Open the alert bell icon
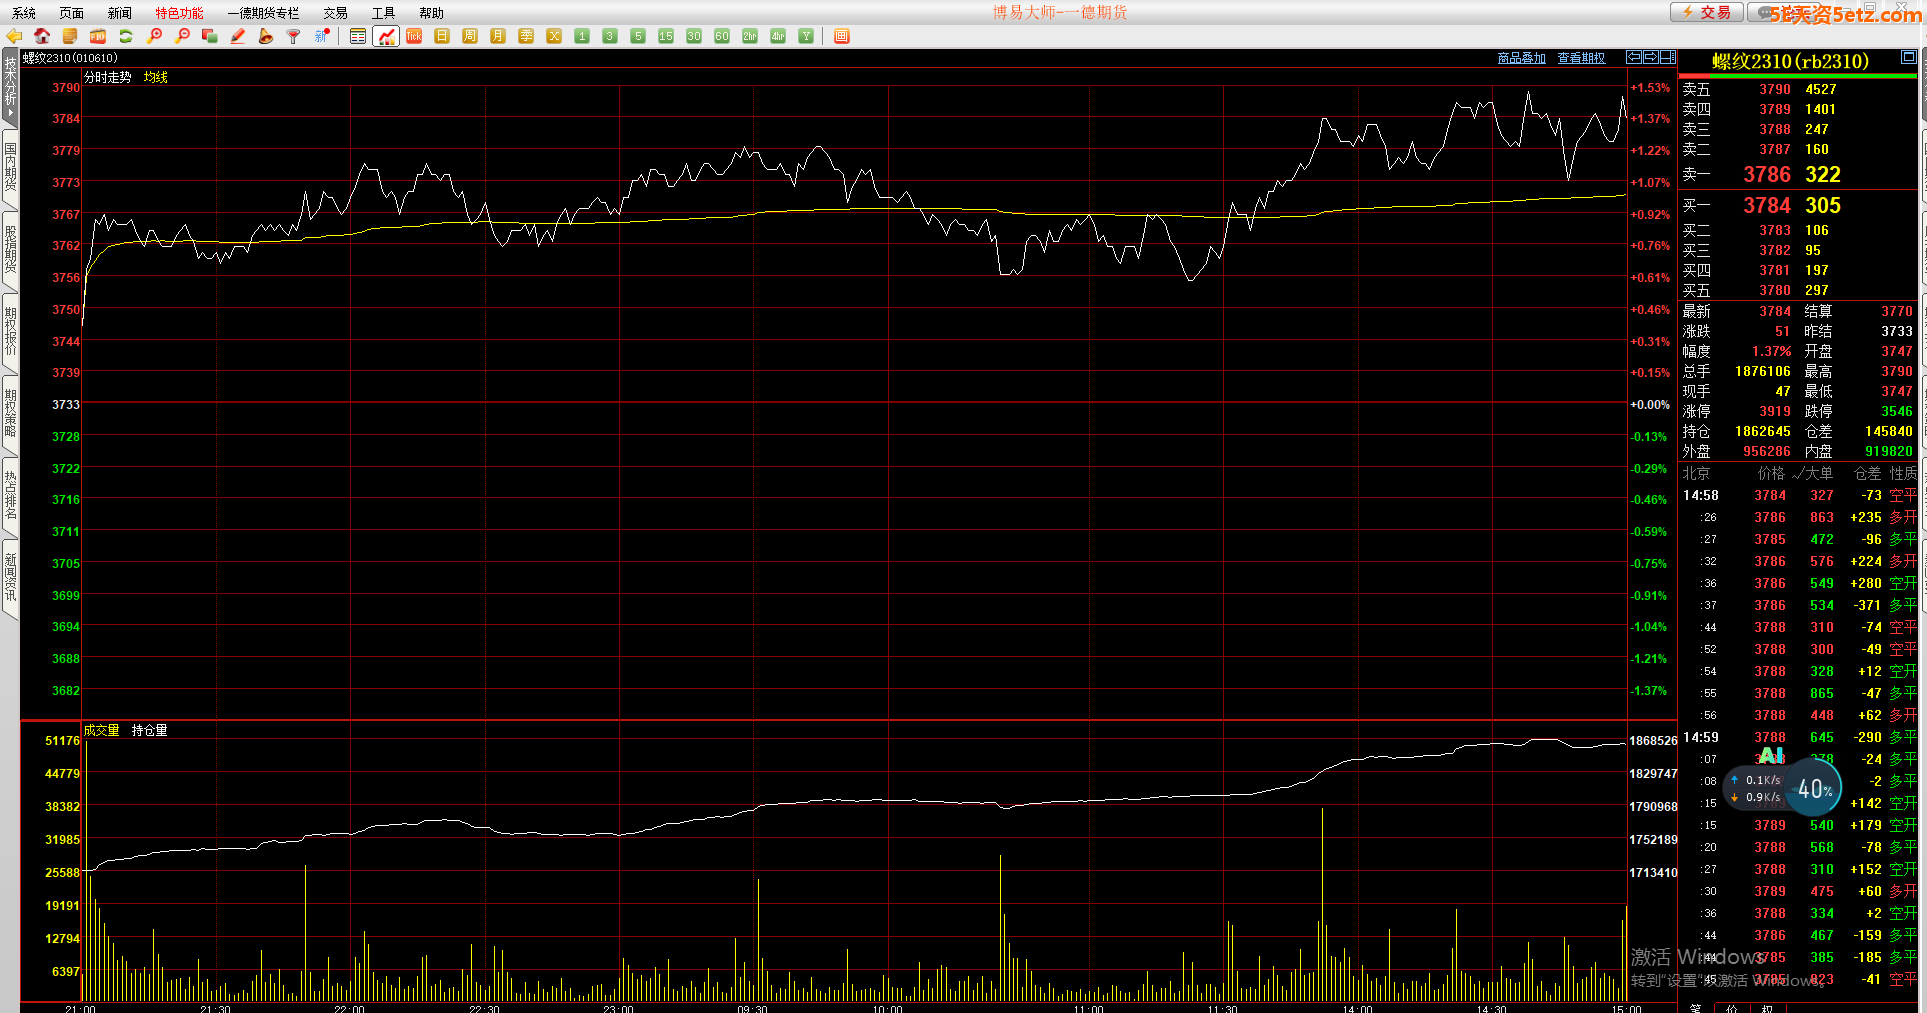 click(x=265, y=36)
